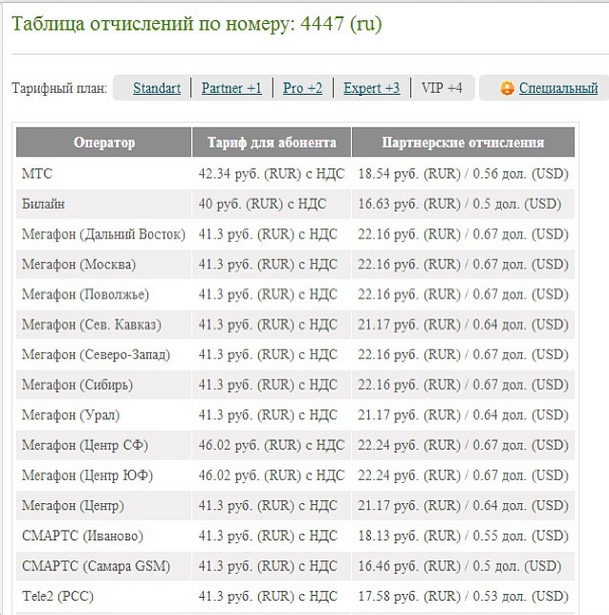
Task: Click Мегафон (Урал) operator cell
Action: (104, 415)
